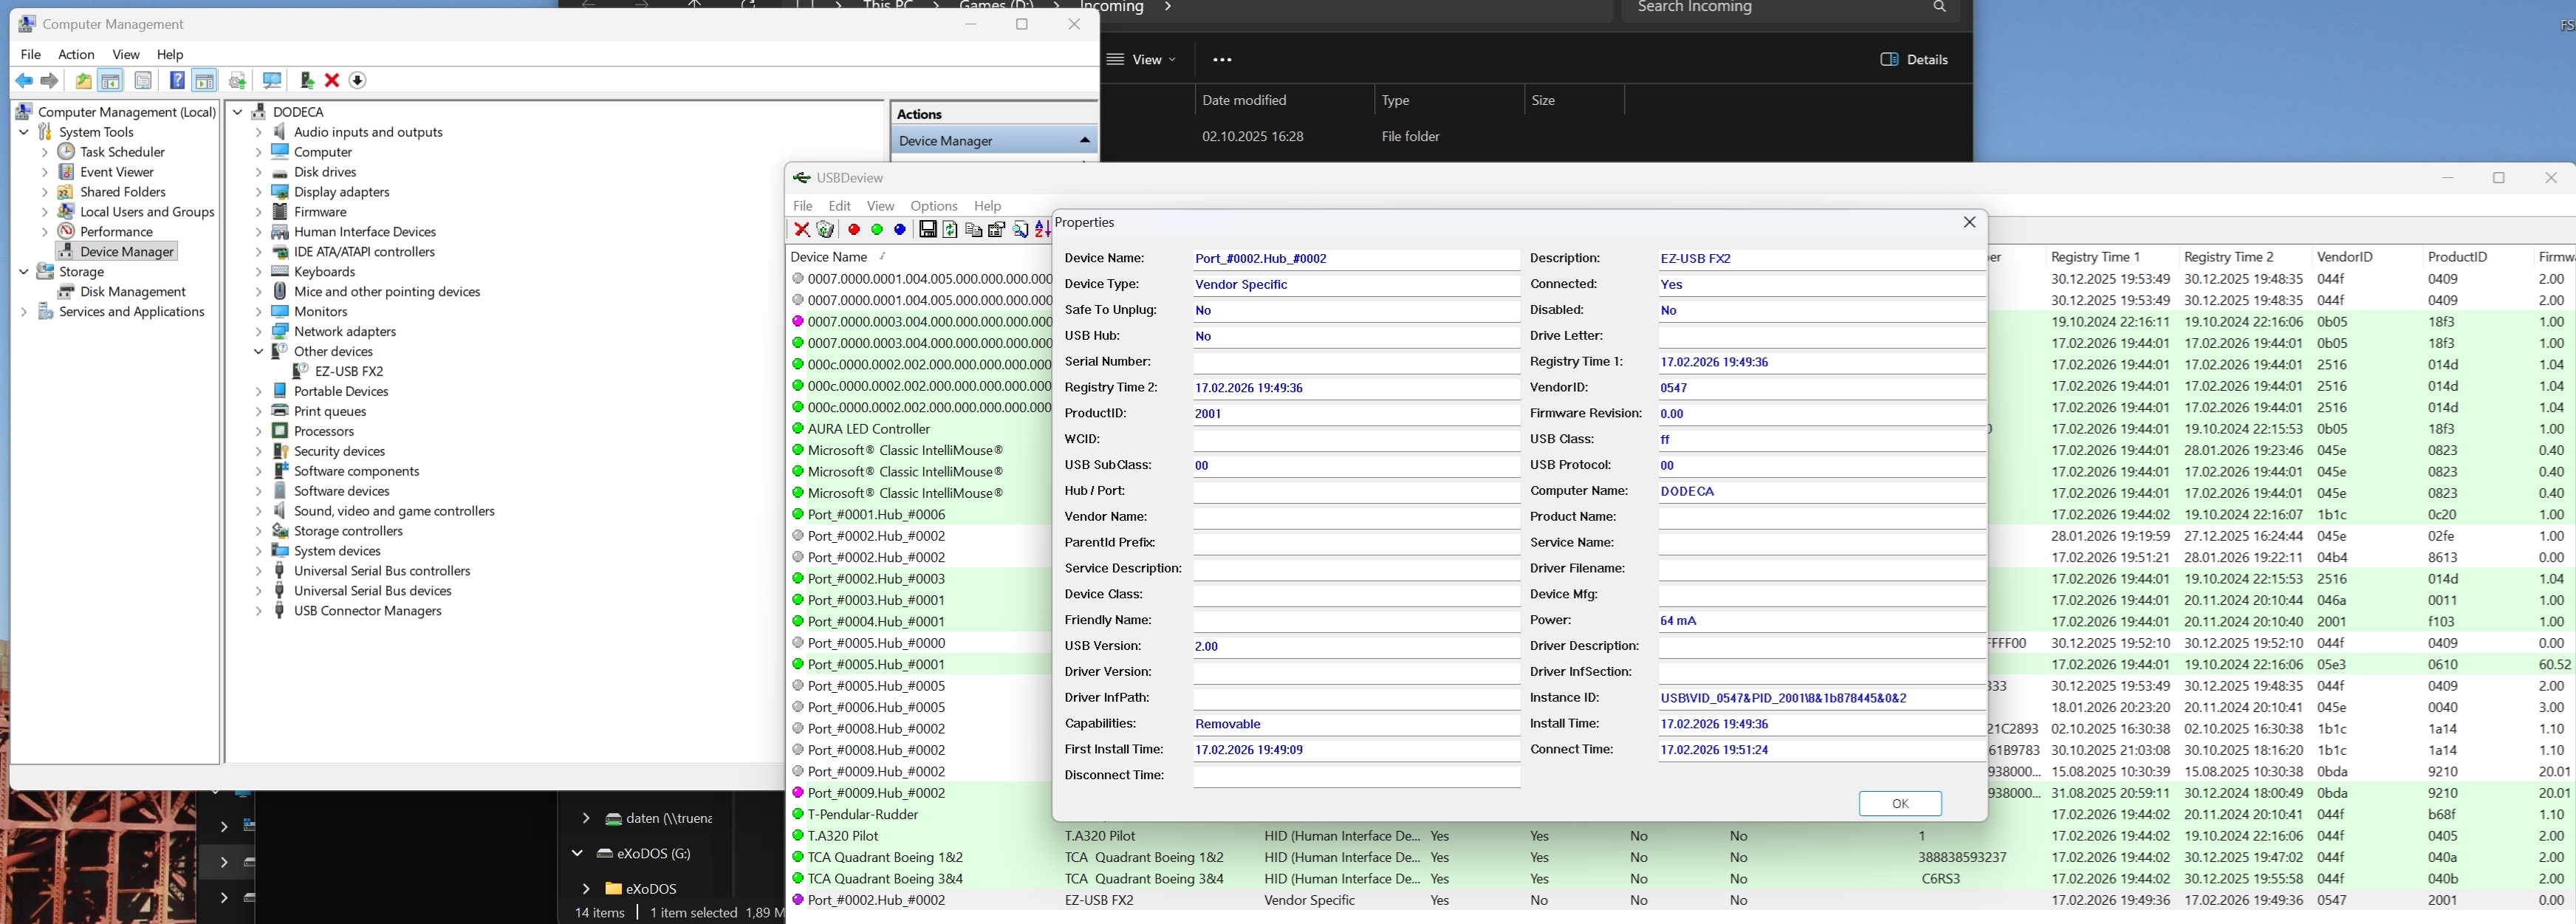
Task: Click the Instance ID field in Properties
Action: point(1820,698)
